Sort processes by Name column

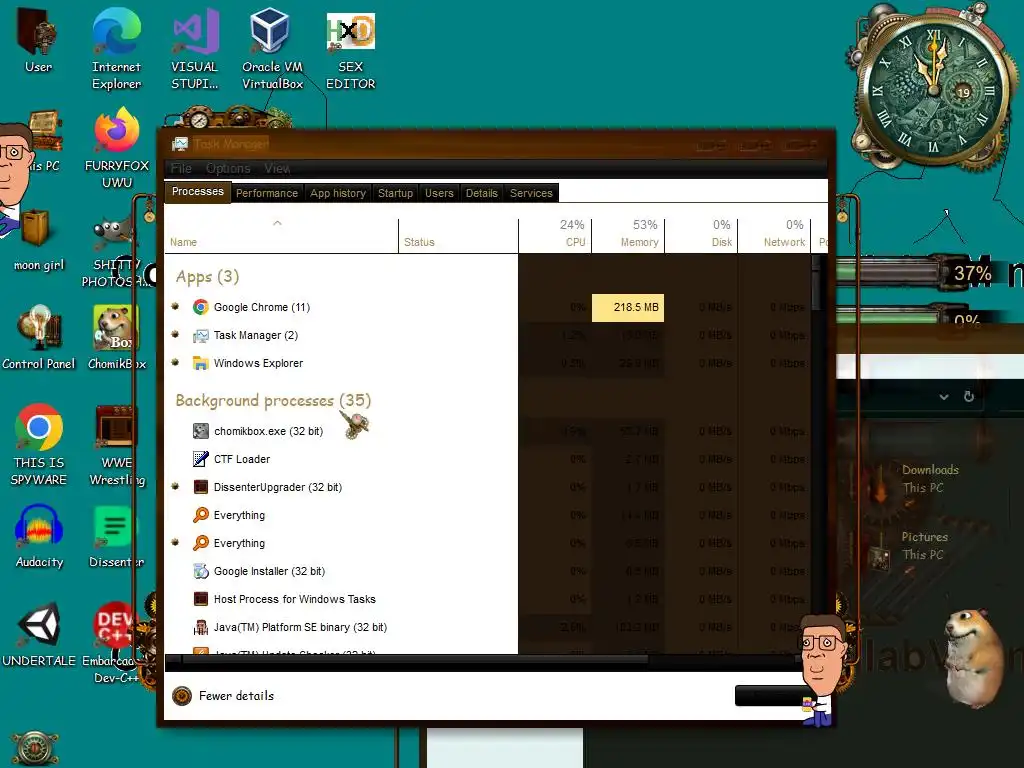coord(281,236)
